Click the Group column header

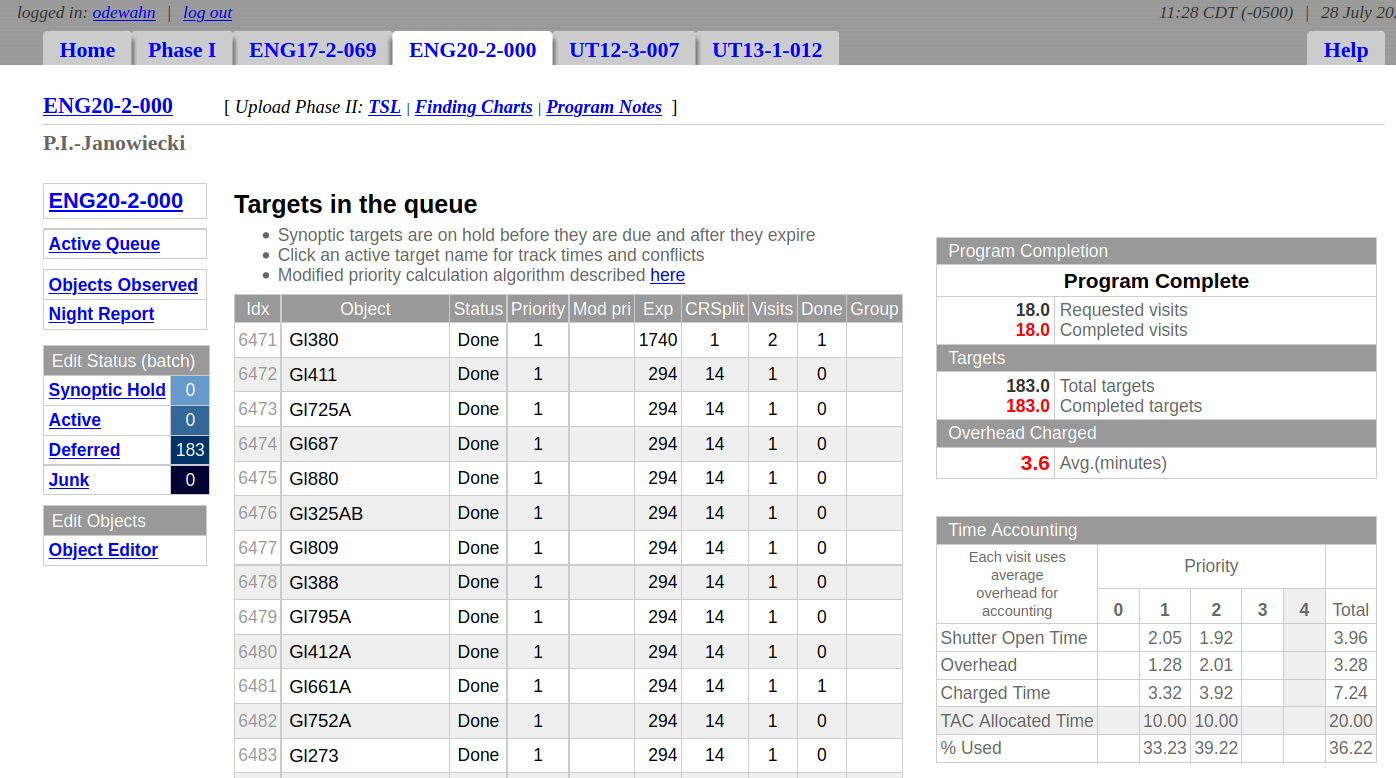point(875,309)
